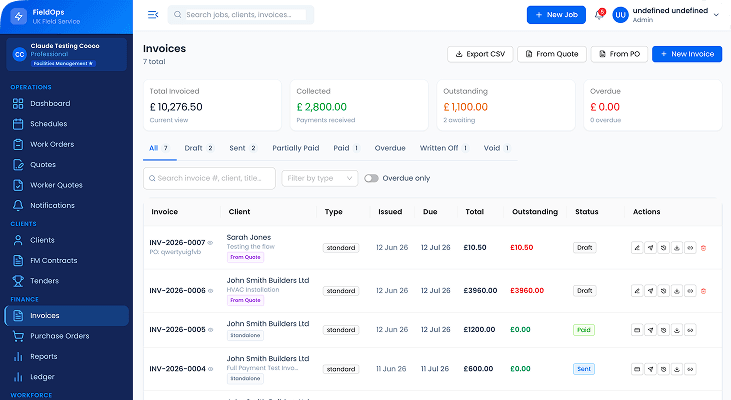The image size is (731, 400).
Task: Click the FieldOps lightning logo
Action: [19, 17]
